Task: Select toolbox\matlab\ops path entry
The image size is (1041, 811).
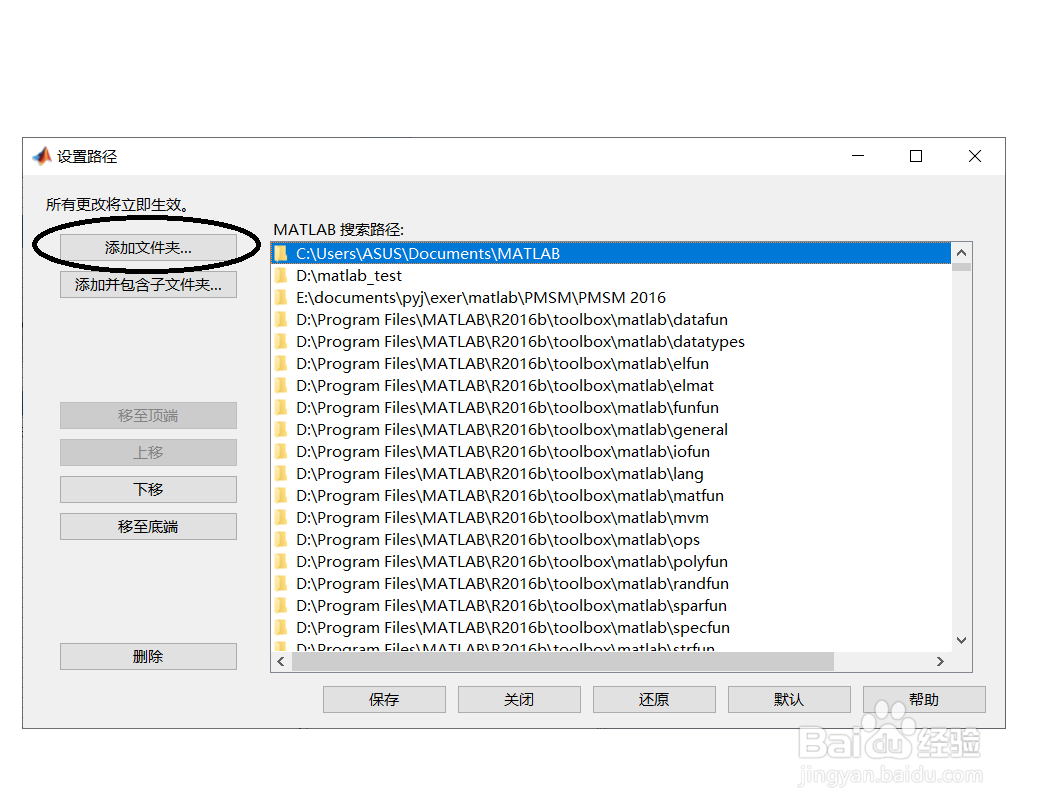Action: [x=611, y=540]
